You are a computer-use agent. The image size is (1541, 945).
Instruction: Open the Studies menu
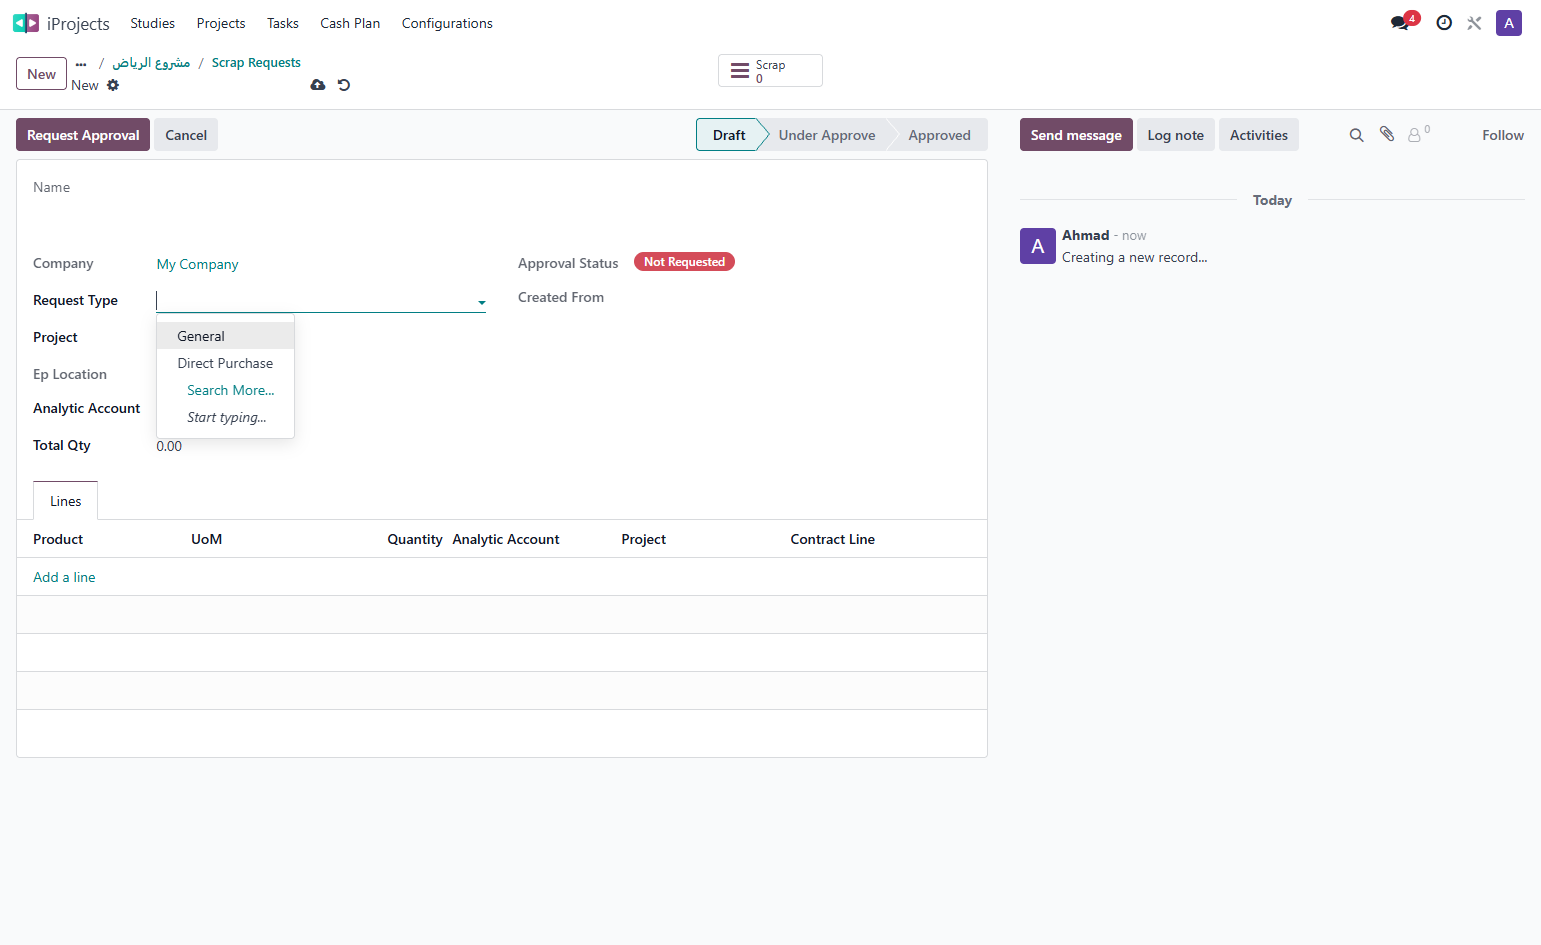[152, 23]
